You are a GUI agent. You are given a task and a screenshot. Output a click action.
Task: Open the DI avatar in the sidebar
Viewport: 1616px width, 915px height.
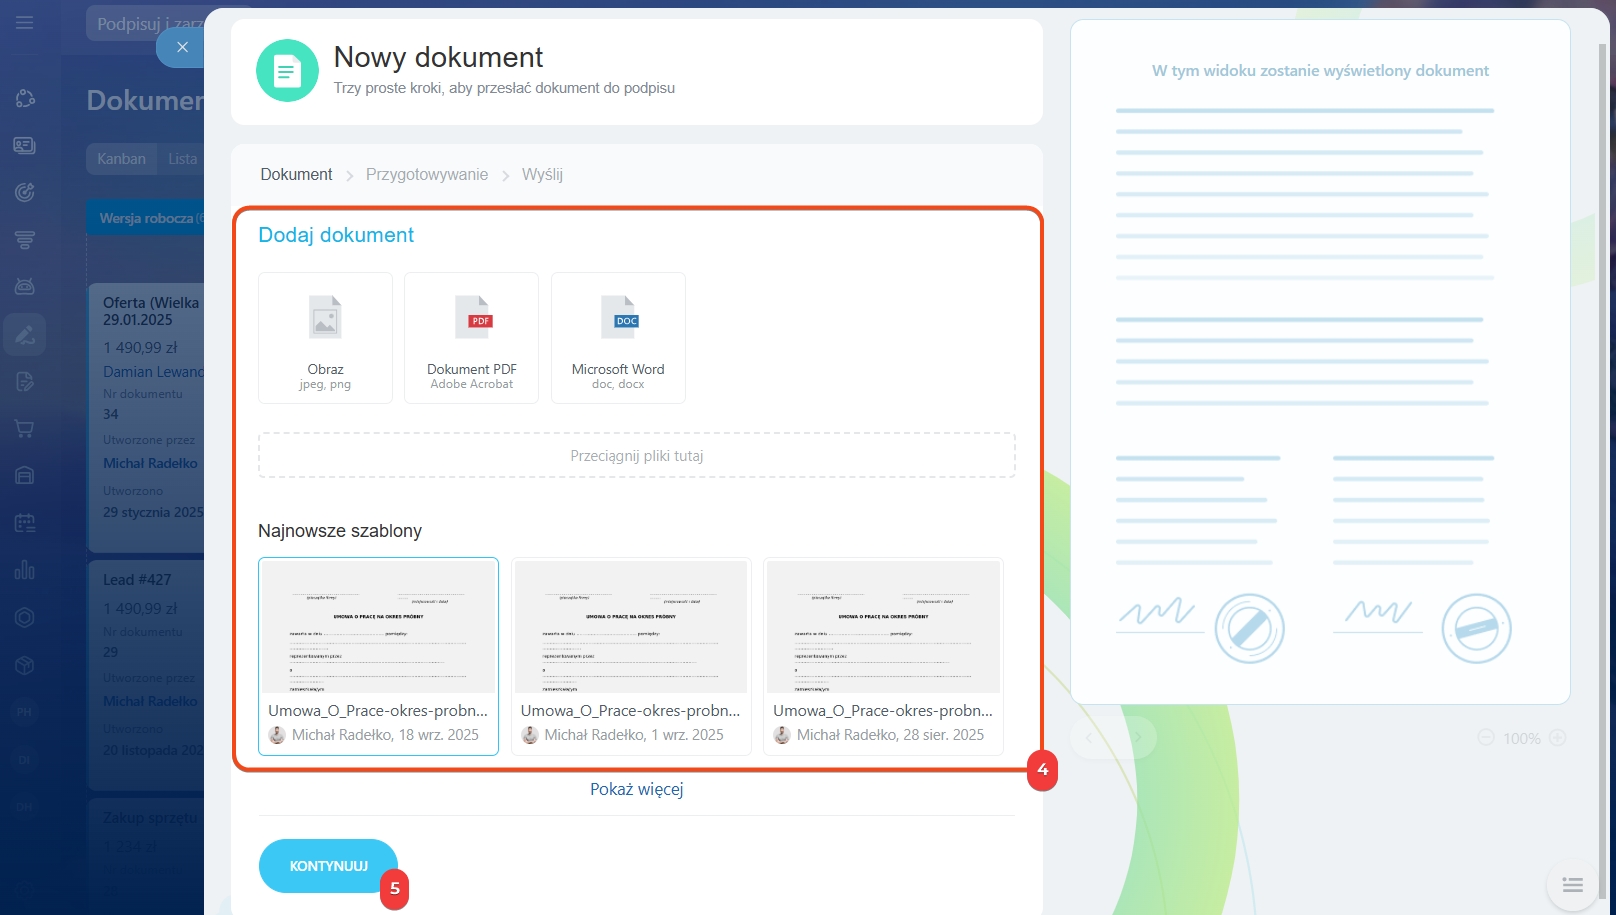coord(25,760)
